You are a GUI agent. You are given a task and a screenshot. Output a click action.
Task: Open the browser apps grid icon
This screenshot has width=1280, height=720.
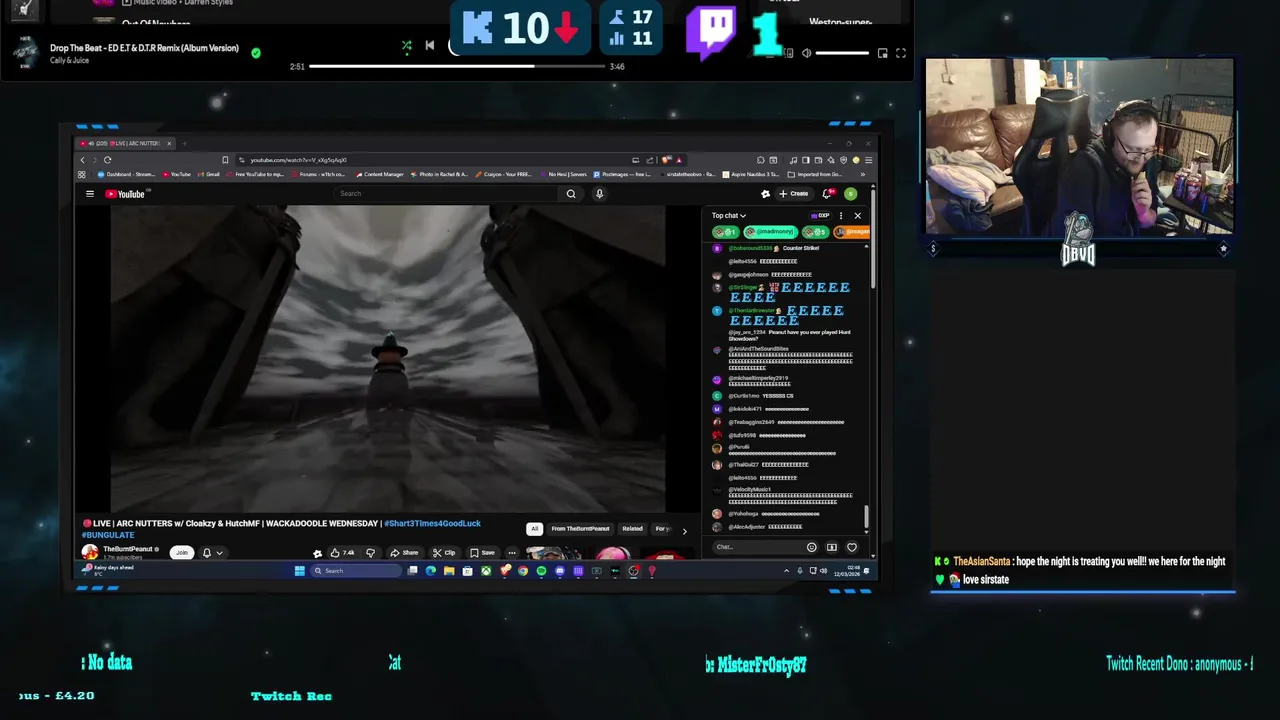83,174
